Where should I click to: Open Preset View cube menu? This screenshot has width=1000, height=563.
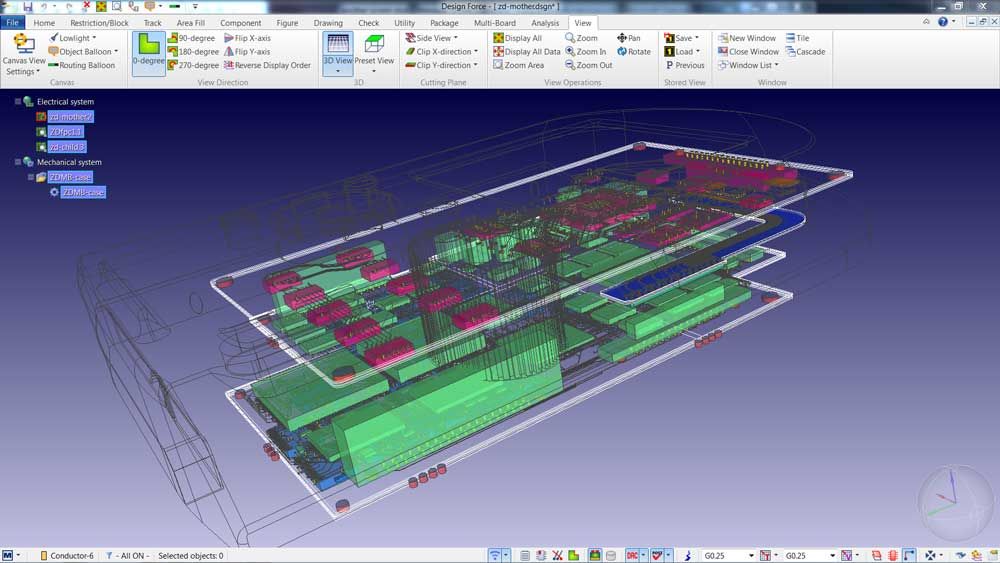pos(374,54)
